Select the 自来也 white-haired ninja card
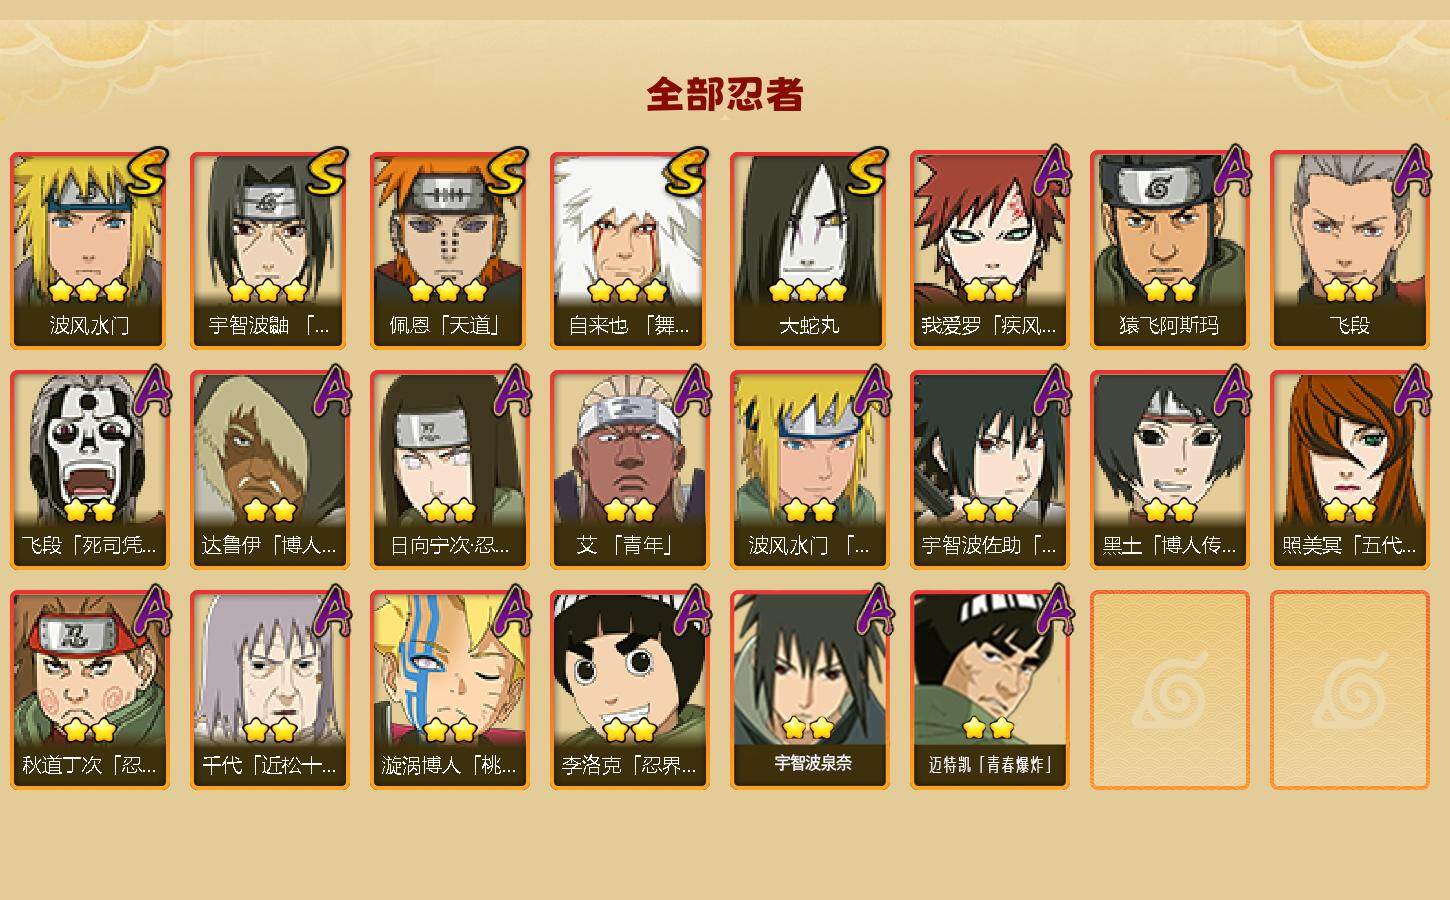 pyautogui.click(x=629, y=250)
